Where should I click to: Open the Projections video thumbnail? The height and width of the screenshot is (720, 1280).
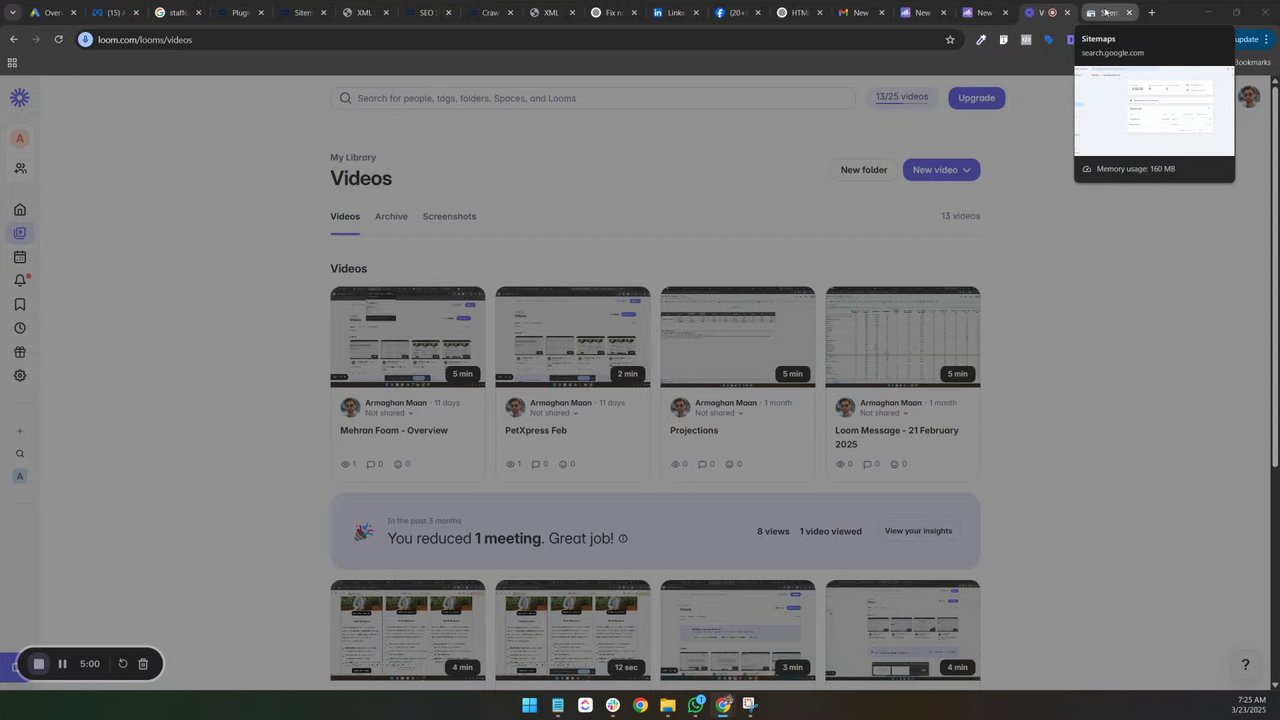[738, 337]
